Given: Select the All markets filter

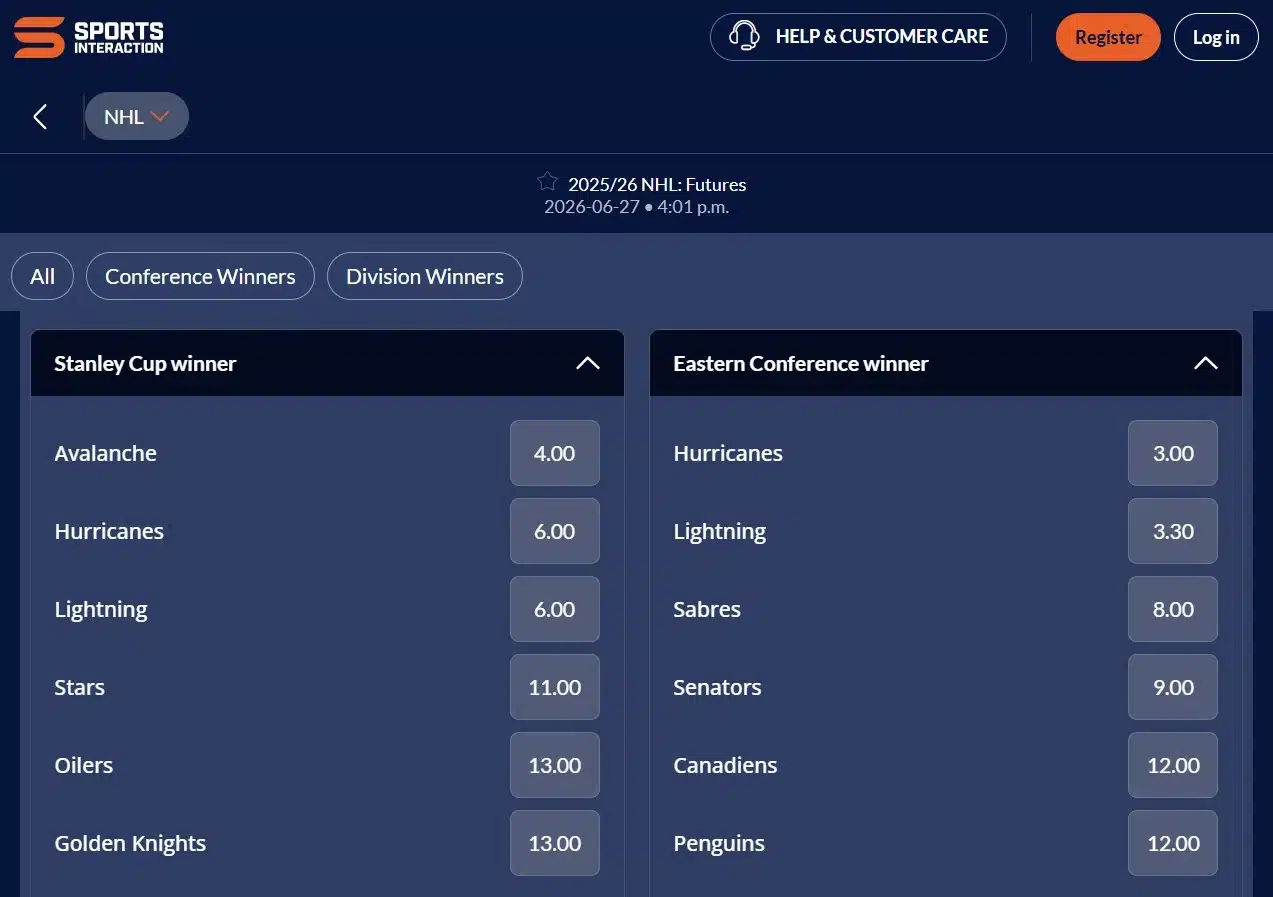Looking at the screenshot, I should click(x=41, y=276).
